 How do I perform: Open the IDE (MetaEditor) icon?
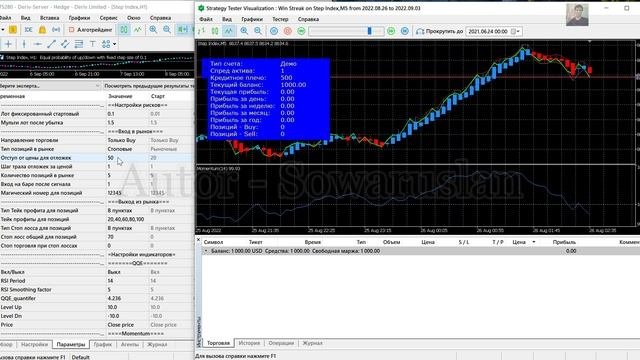click(x=28, y=30)
